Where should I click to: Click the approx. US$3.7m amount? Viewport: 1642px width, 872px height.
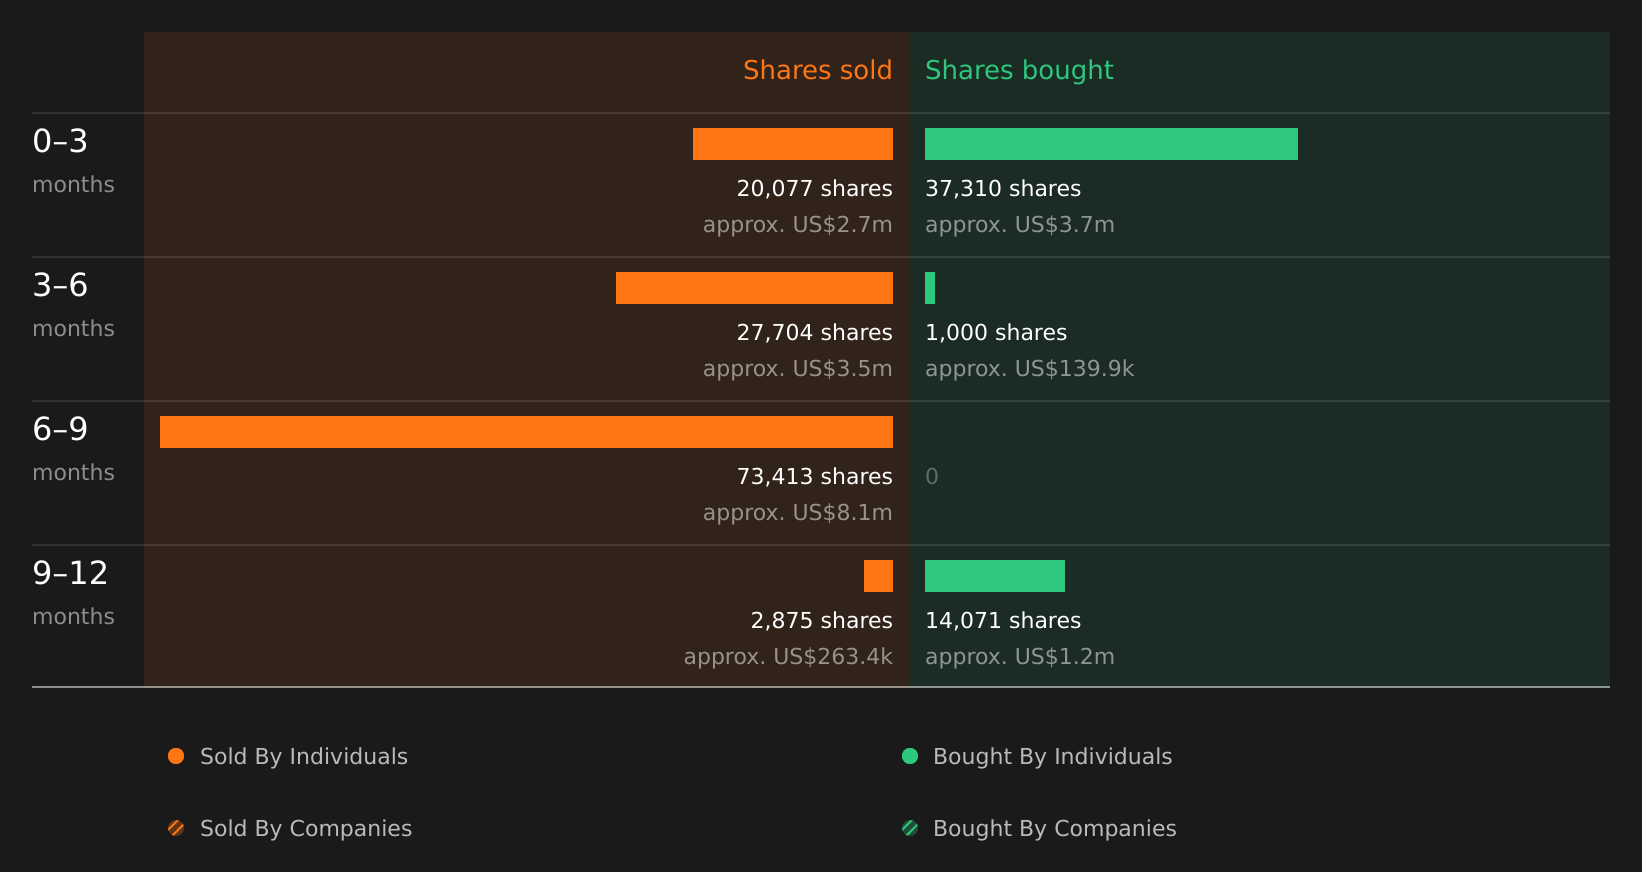point(1019,225)
